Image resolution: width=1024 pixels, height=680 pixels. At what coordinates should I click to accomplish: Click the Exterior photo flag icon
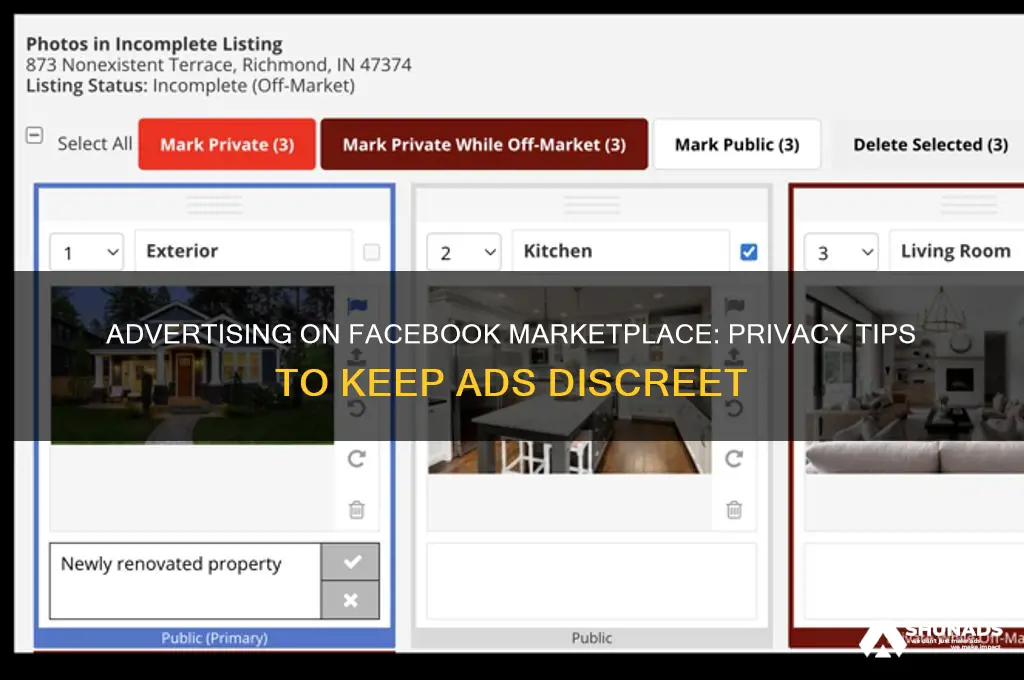pyautogui.click(x=357, y=305)
